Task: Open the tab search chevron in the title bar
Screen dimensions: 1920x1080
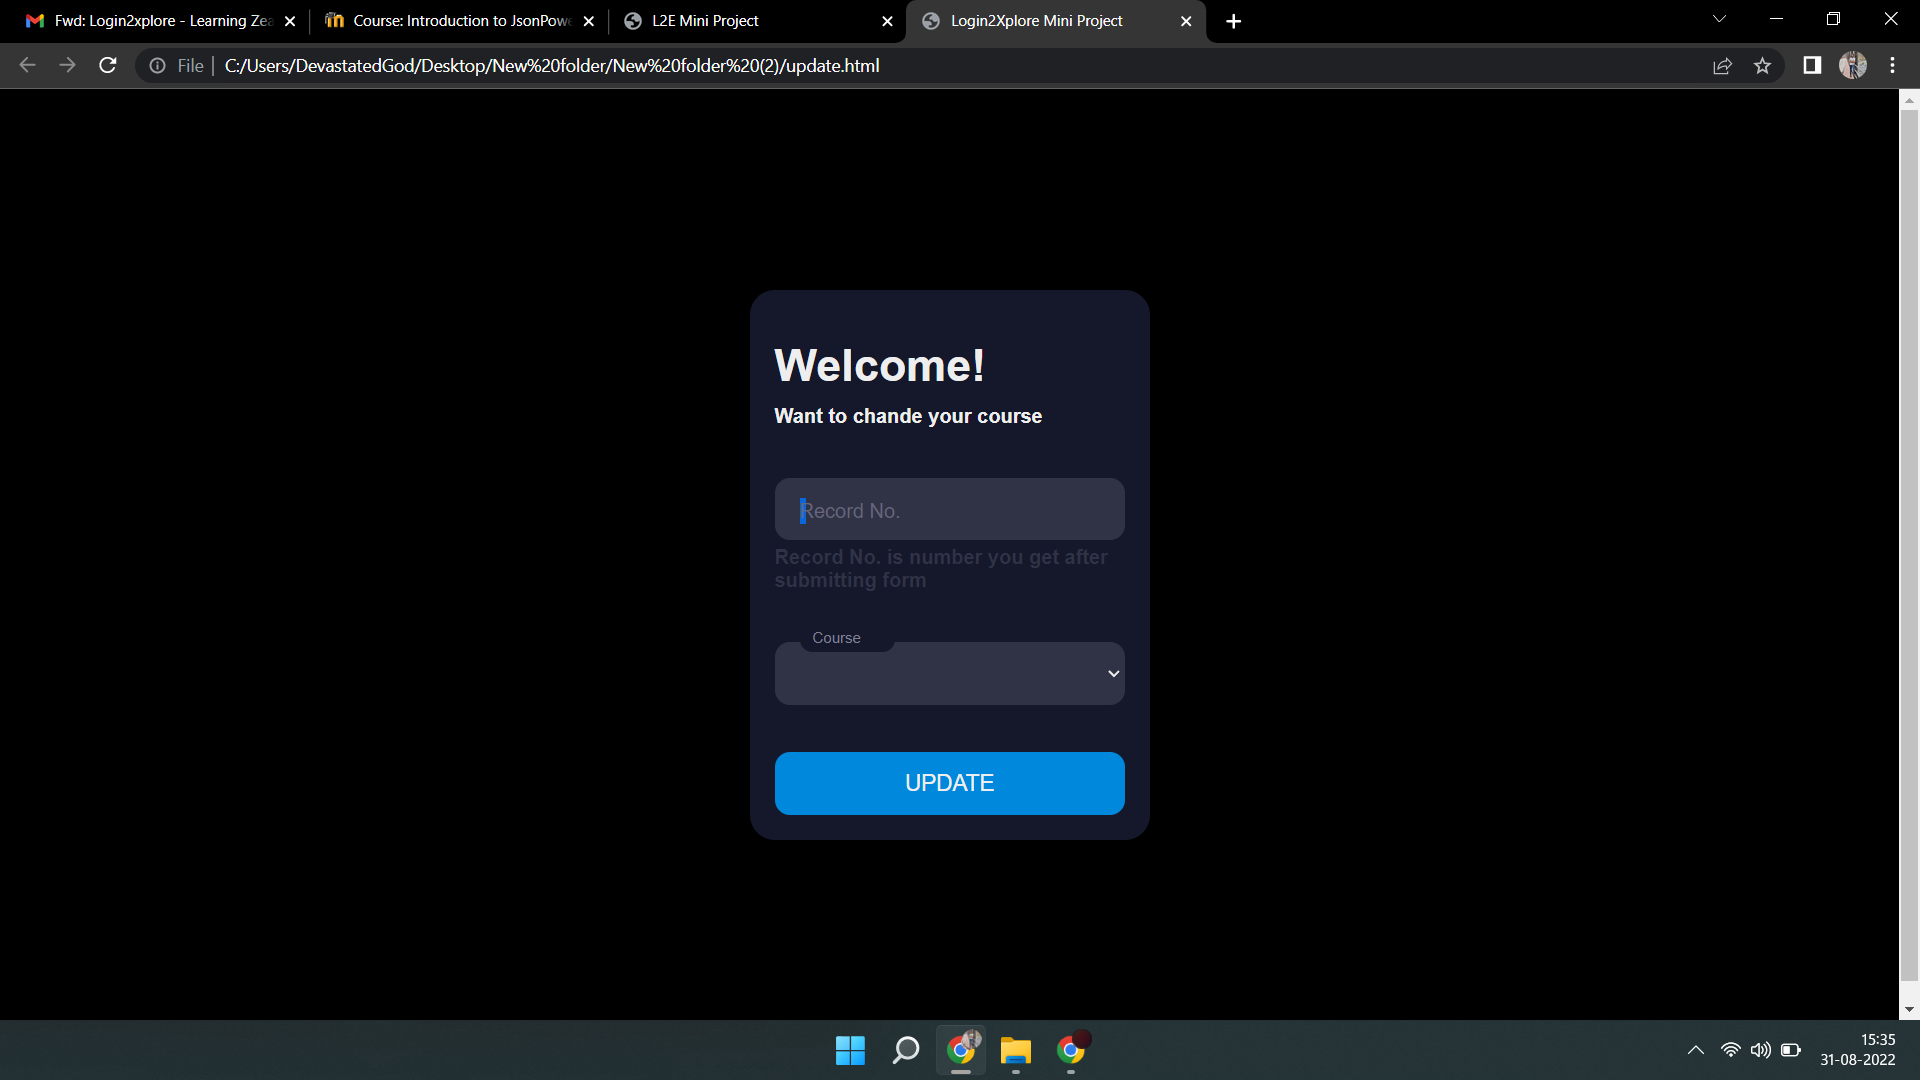Action: coord(1718,18)
